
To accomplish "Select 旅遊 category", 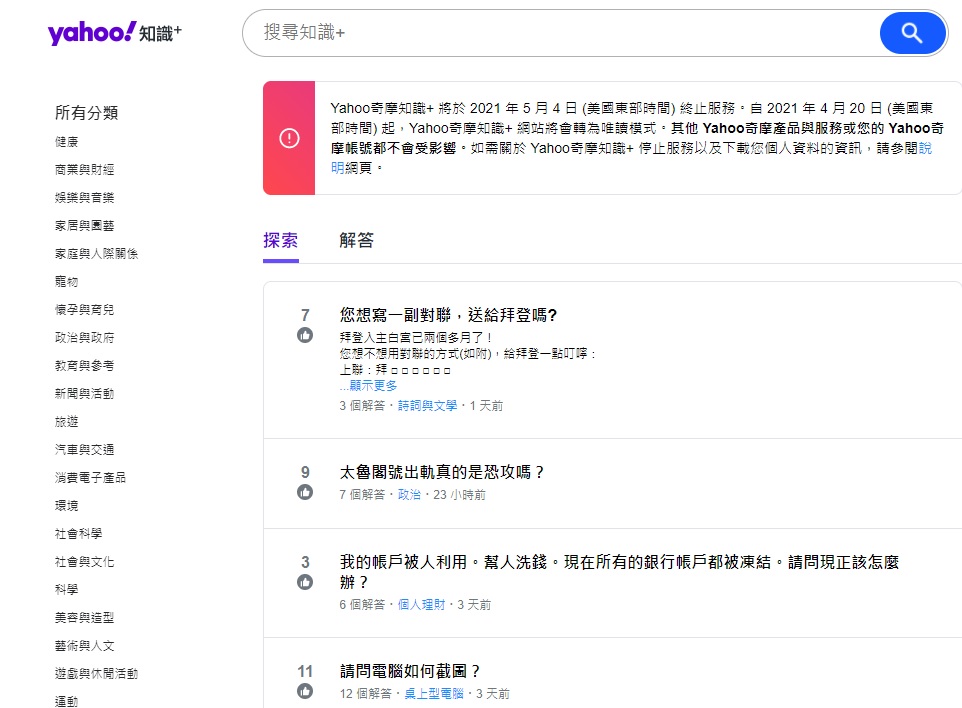I will point(66,421).
